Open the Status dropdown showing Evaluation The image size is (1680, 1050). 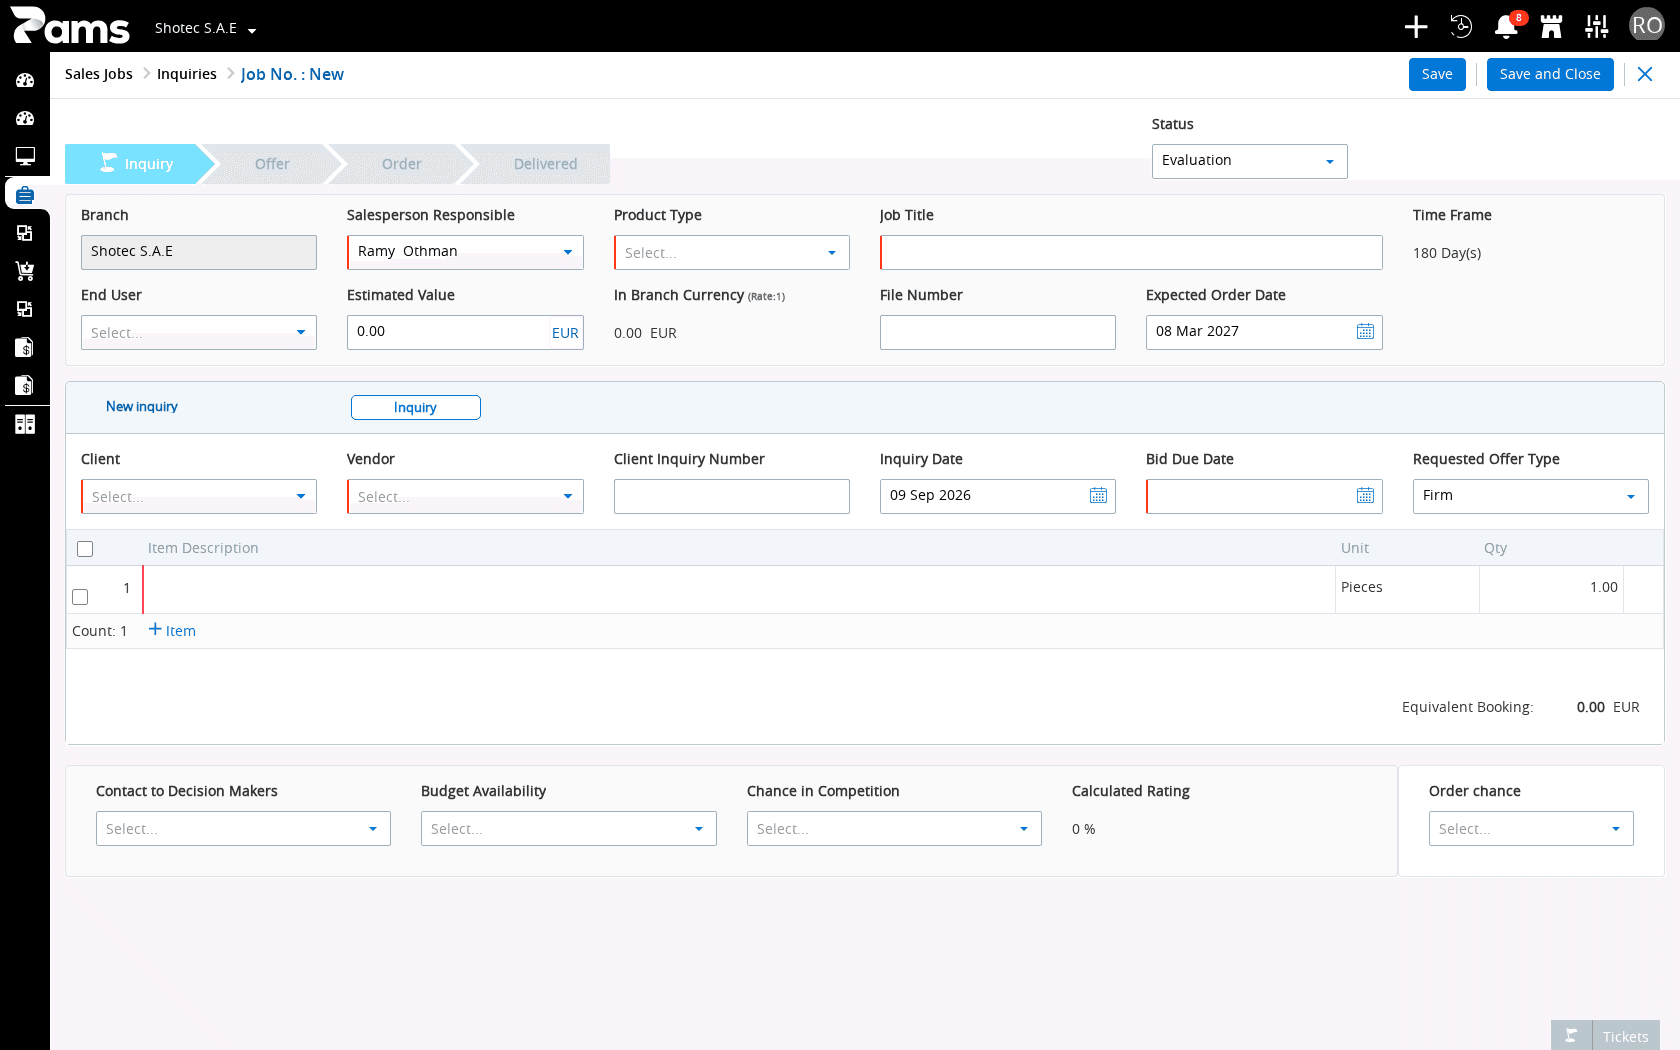pos(1249,161)
